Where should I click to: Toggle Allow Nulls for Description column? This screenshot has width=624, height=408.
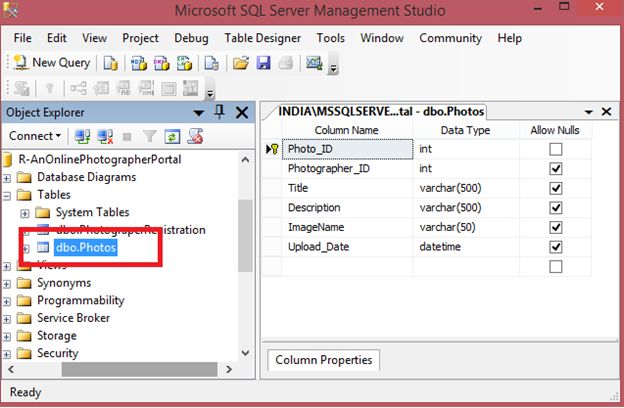click(x=556, y=208)
